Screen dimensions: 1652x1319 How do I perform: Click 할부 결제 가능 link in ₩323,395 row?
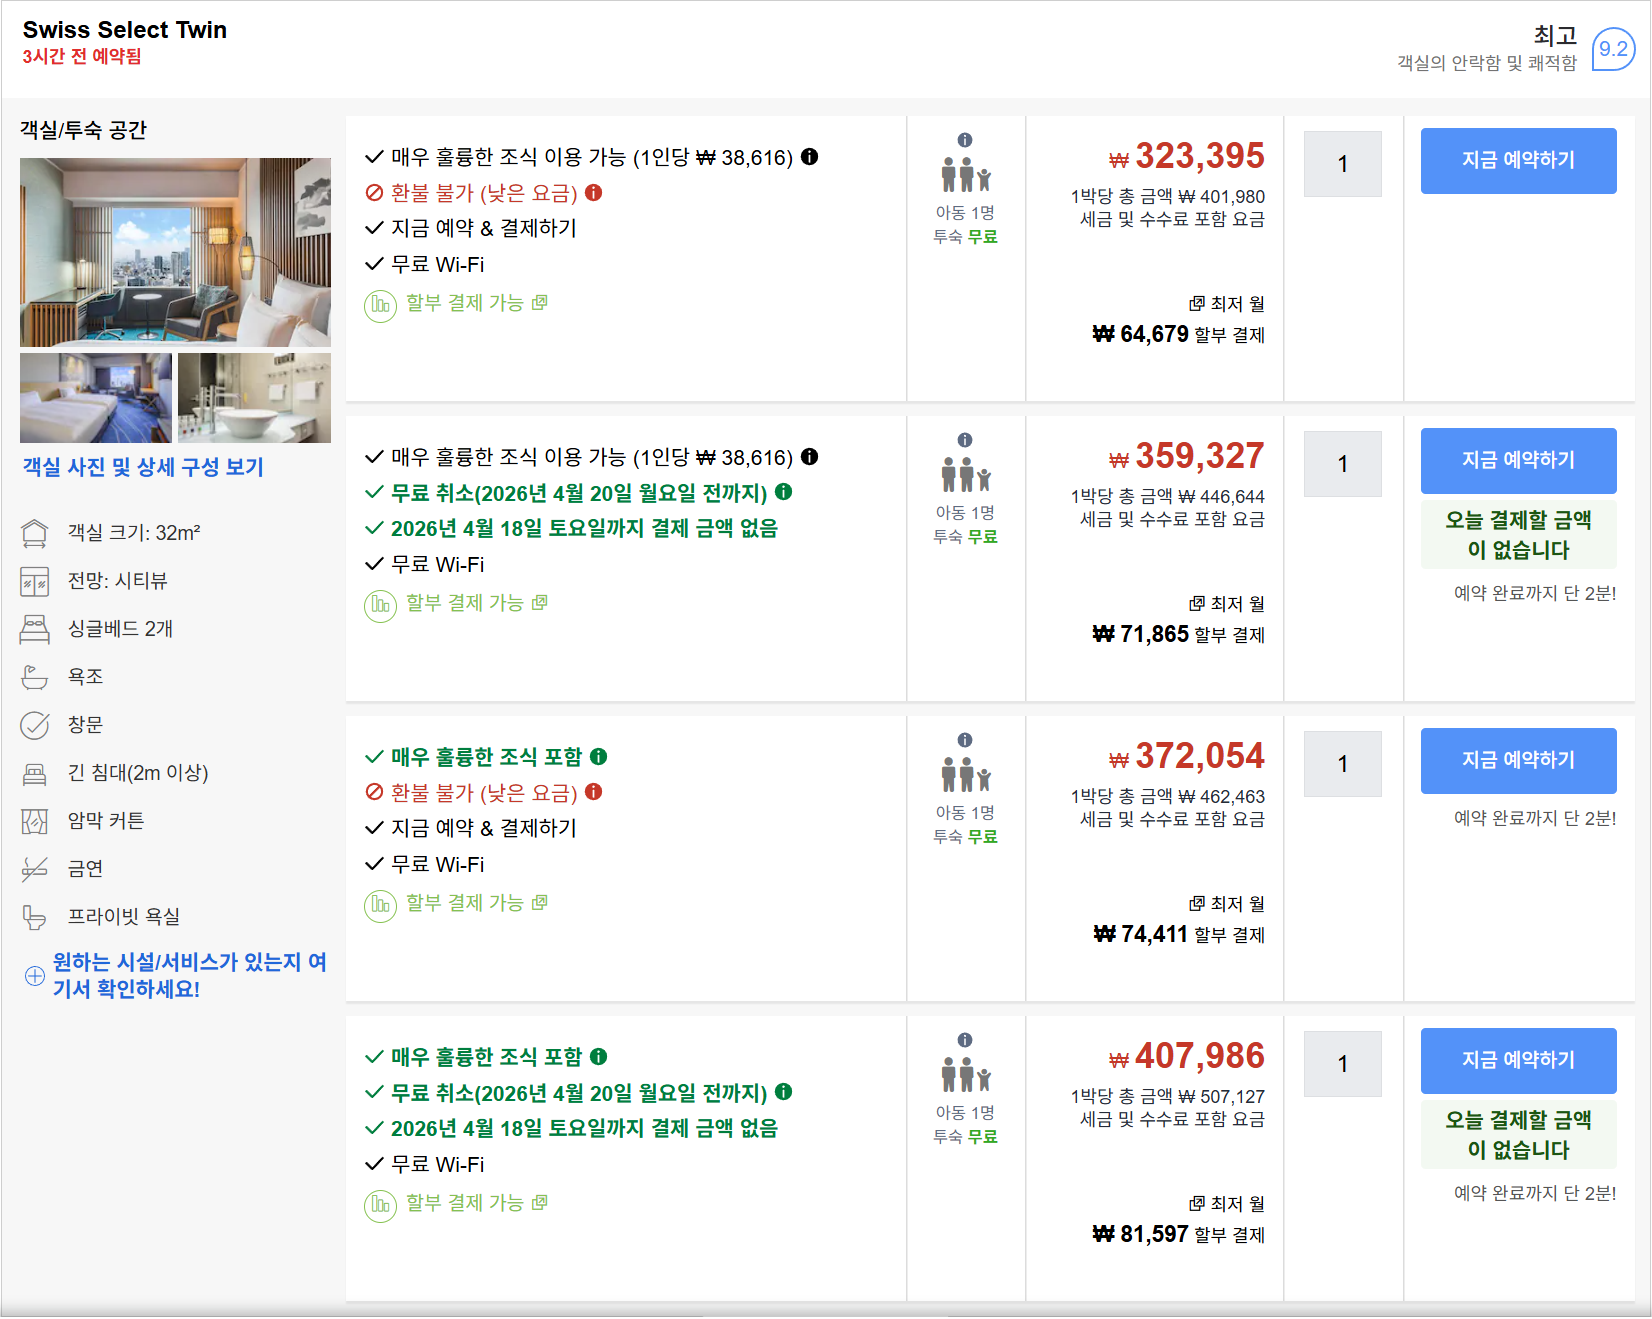pyautogui.click(x=465, y=302)
